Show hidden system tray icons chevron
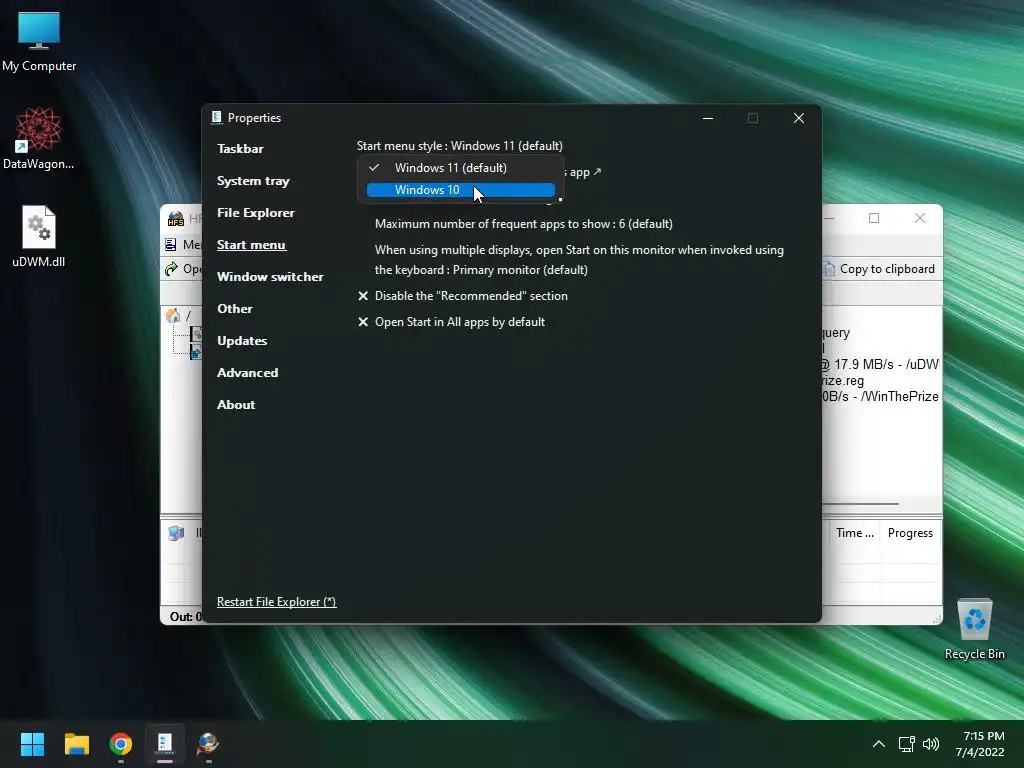This screenshot has width=1024, height=768. pos(879,744)
